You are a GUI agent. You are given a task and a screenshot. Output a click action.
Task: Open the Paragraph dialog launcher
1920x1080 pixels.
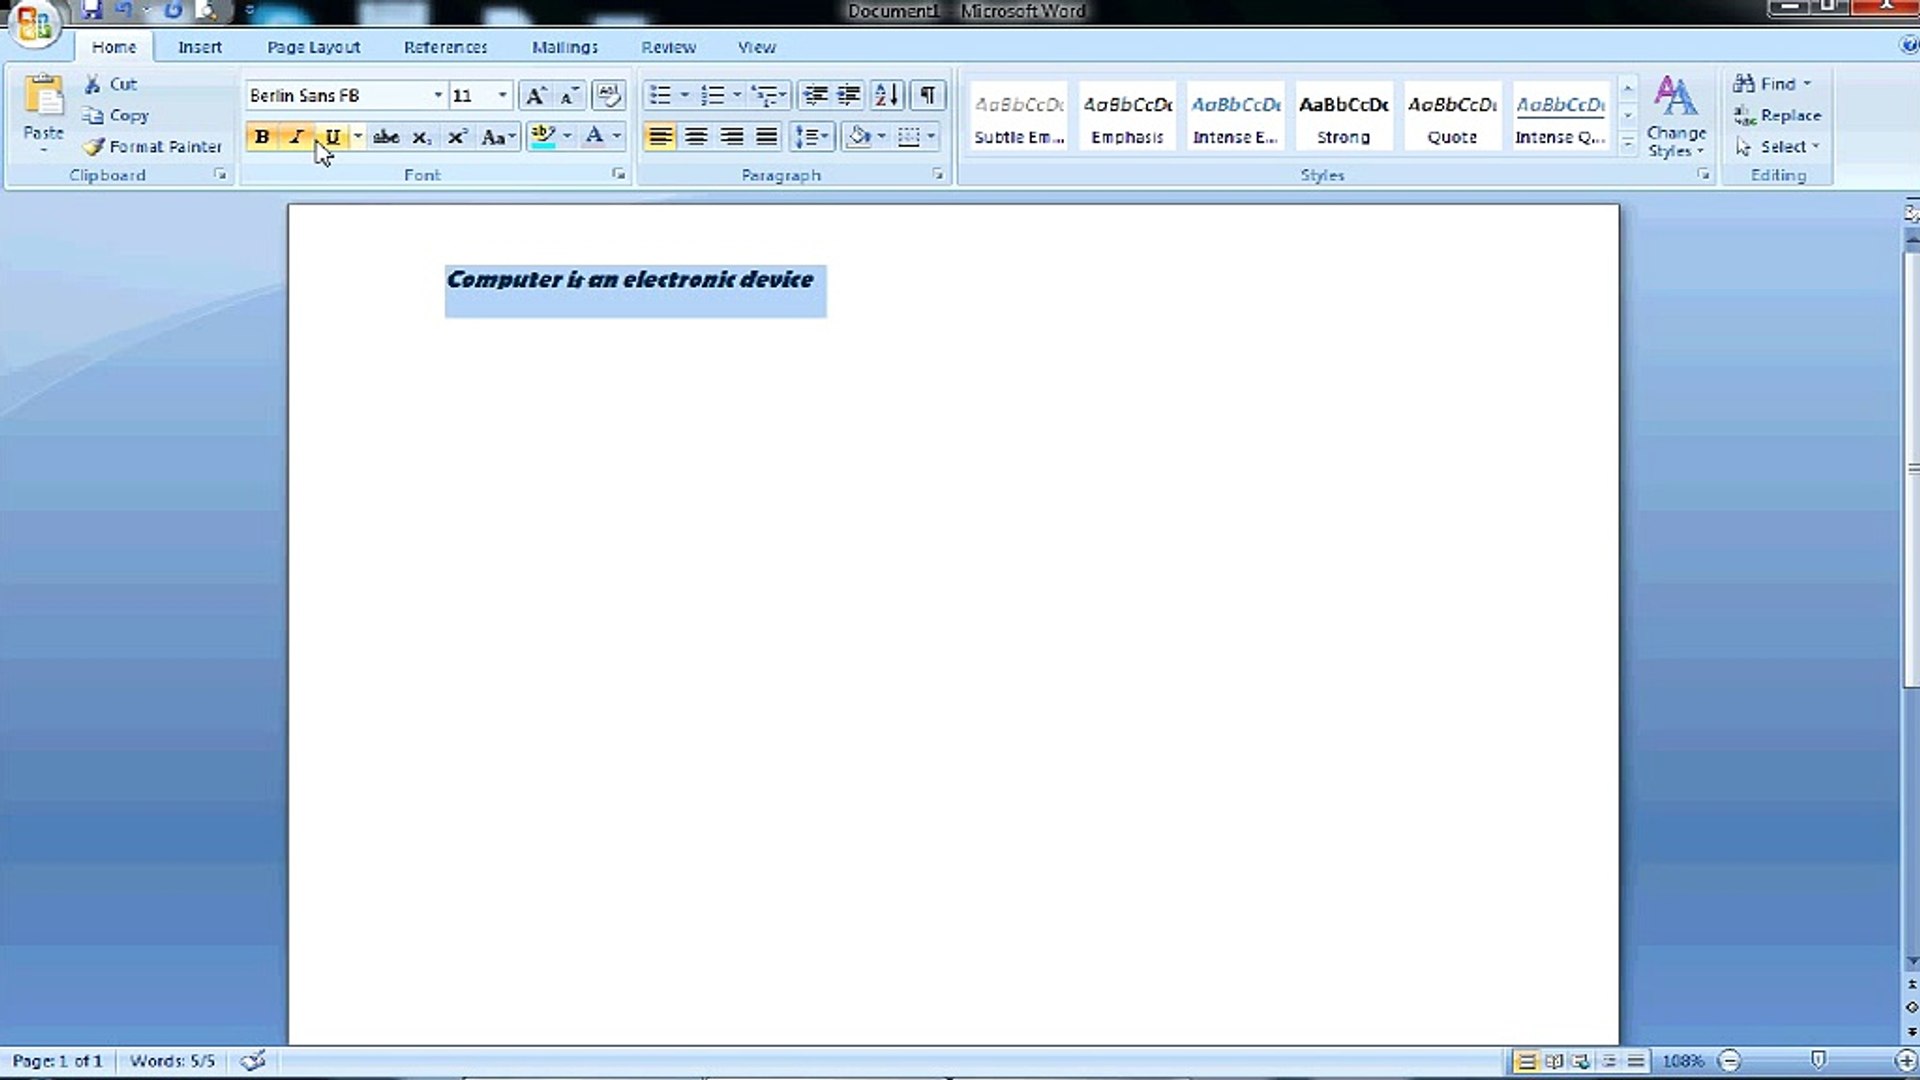(x=938, y=174)
